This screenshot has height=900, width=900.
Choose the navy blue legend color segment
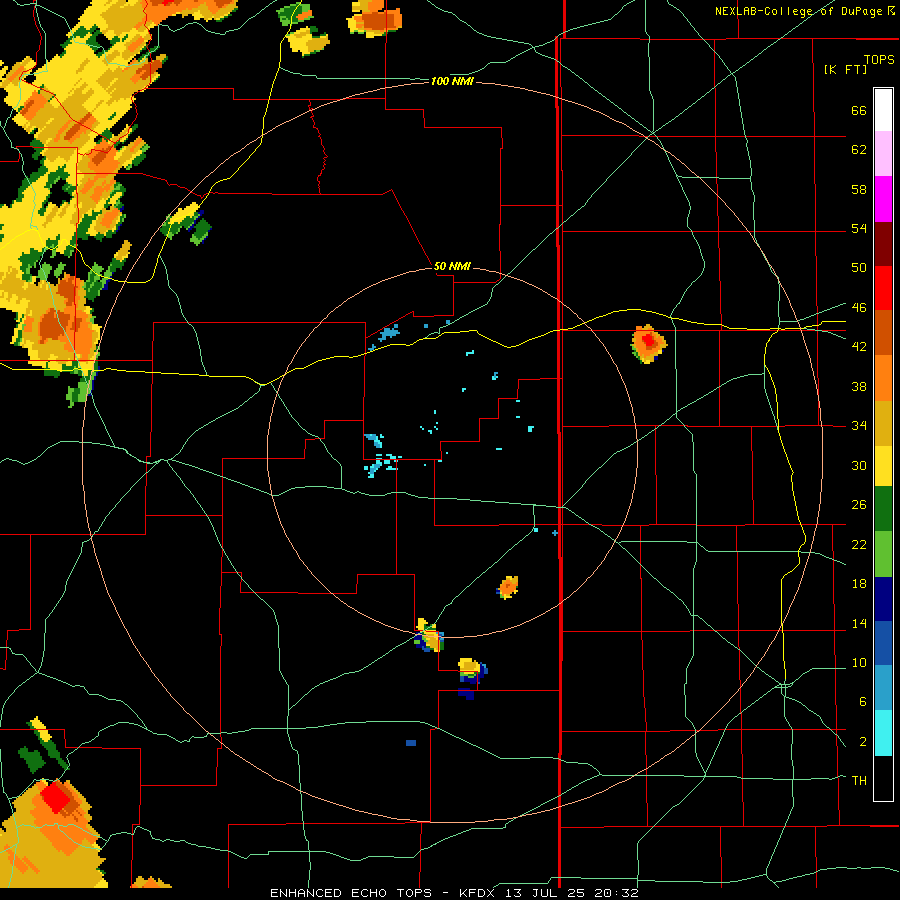(x=883, y=599)
